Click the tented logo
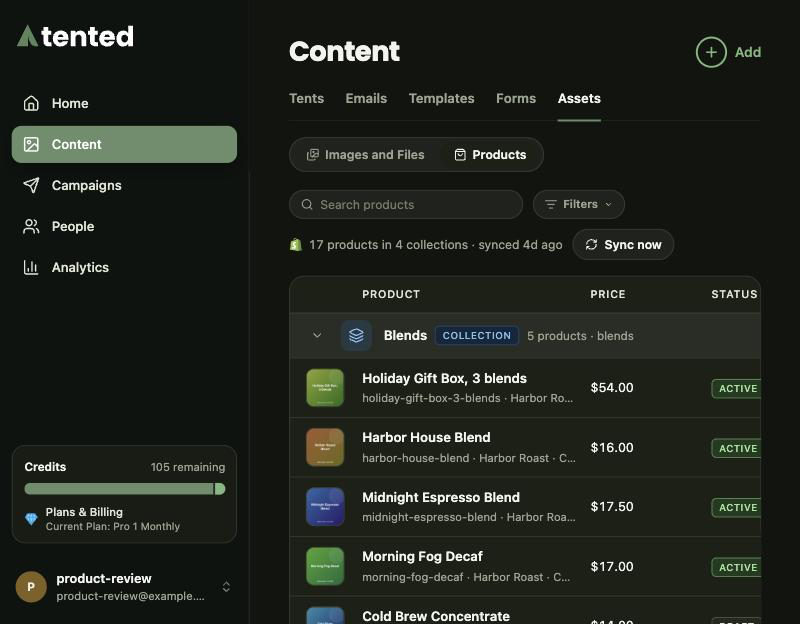The image size is (800, 624). [76, 36]
